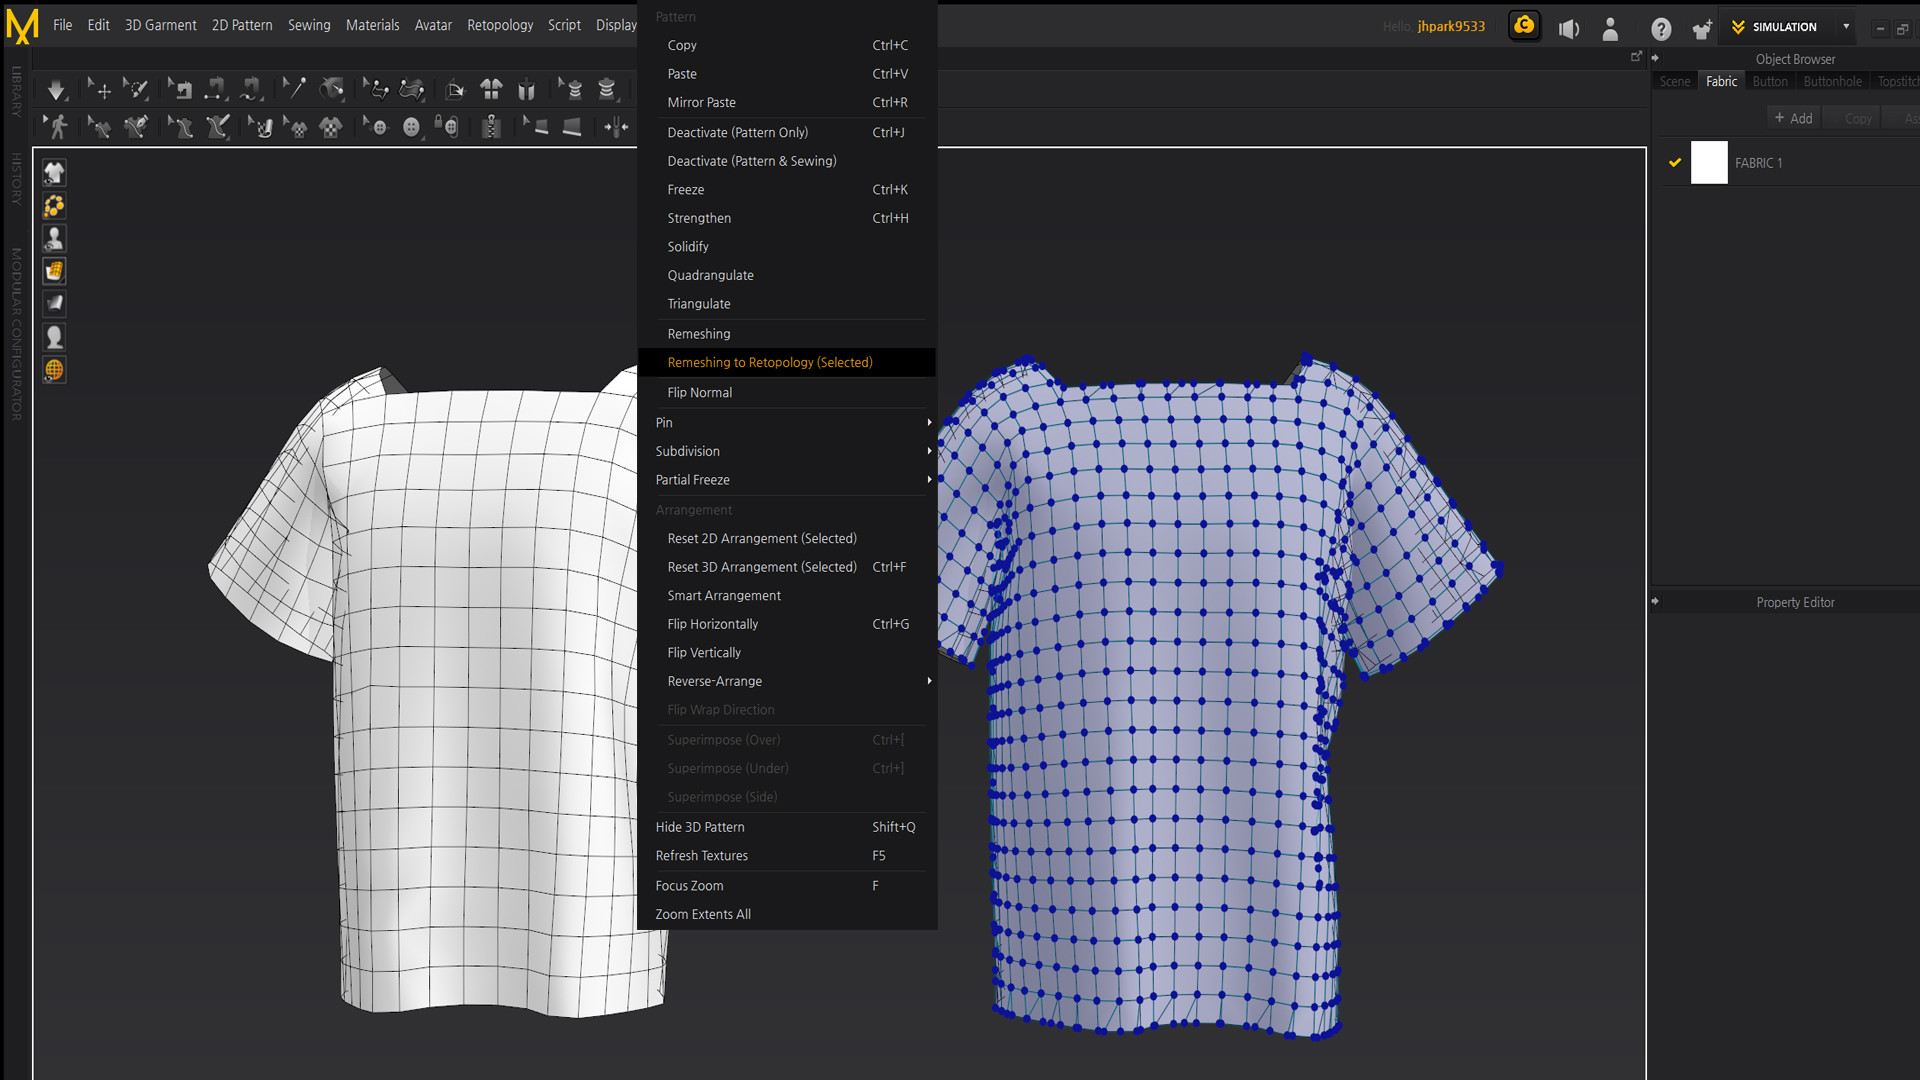
Task: Select the Sewing tool in the toolbar
Action: 179,89
